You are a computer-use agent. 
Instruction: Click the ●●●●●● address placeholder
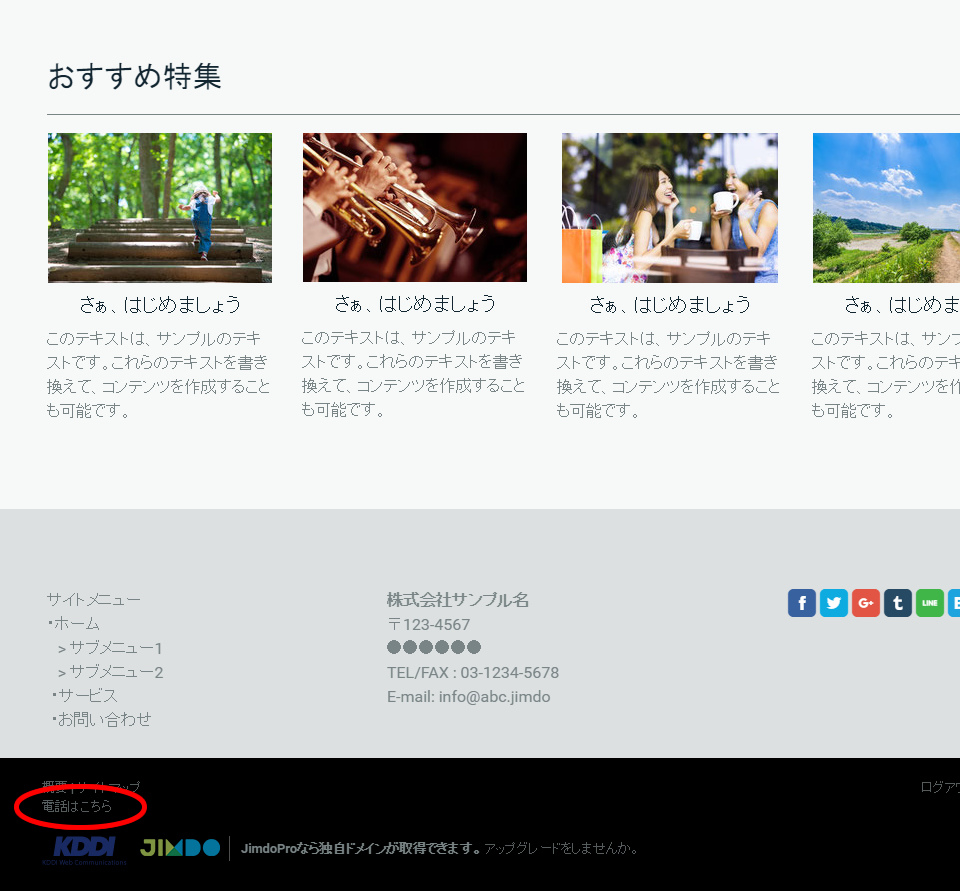[x=434, y=647]
